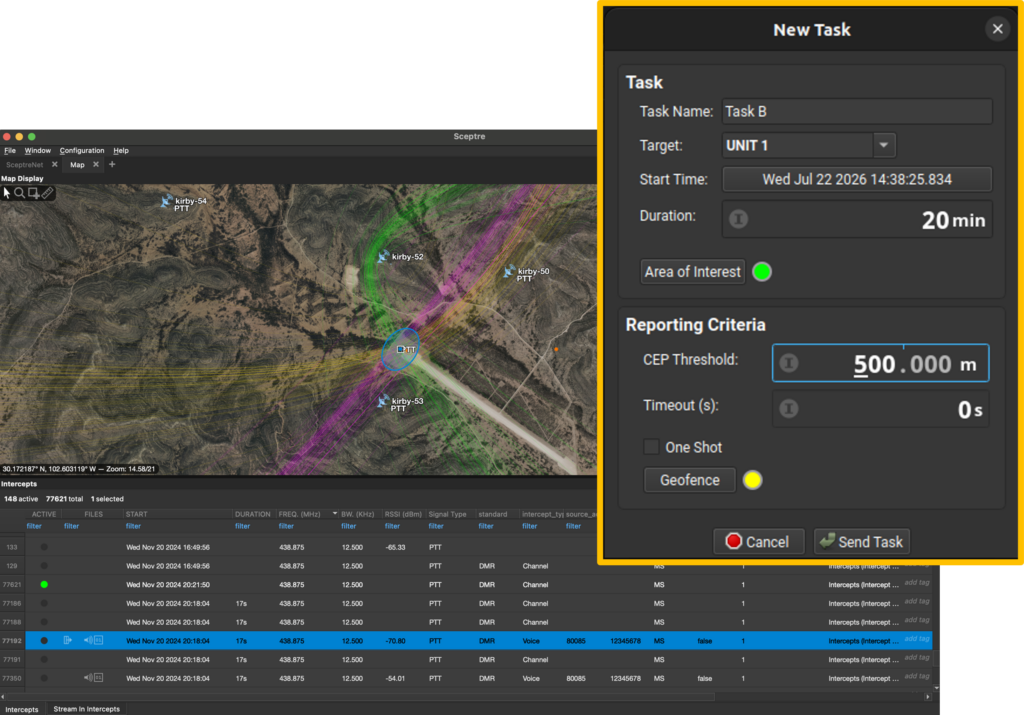
Task: Select the map pointer arrow tool
Action: click(x=7, y=193)
